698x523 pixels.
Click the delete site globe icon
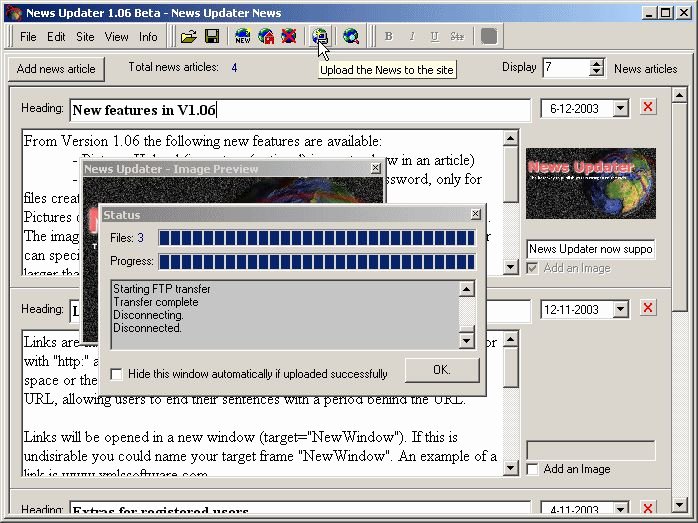pos(289,36)
